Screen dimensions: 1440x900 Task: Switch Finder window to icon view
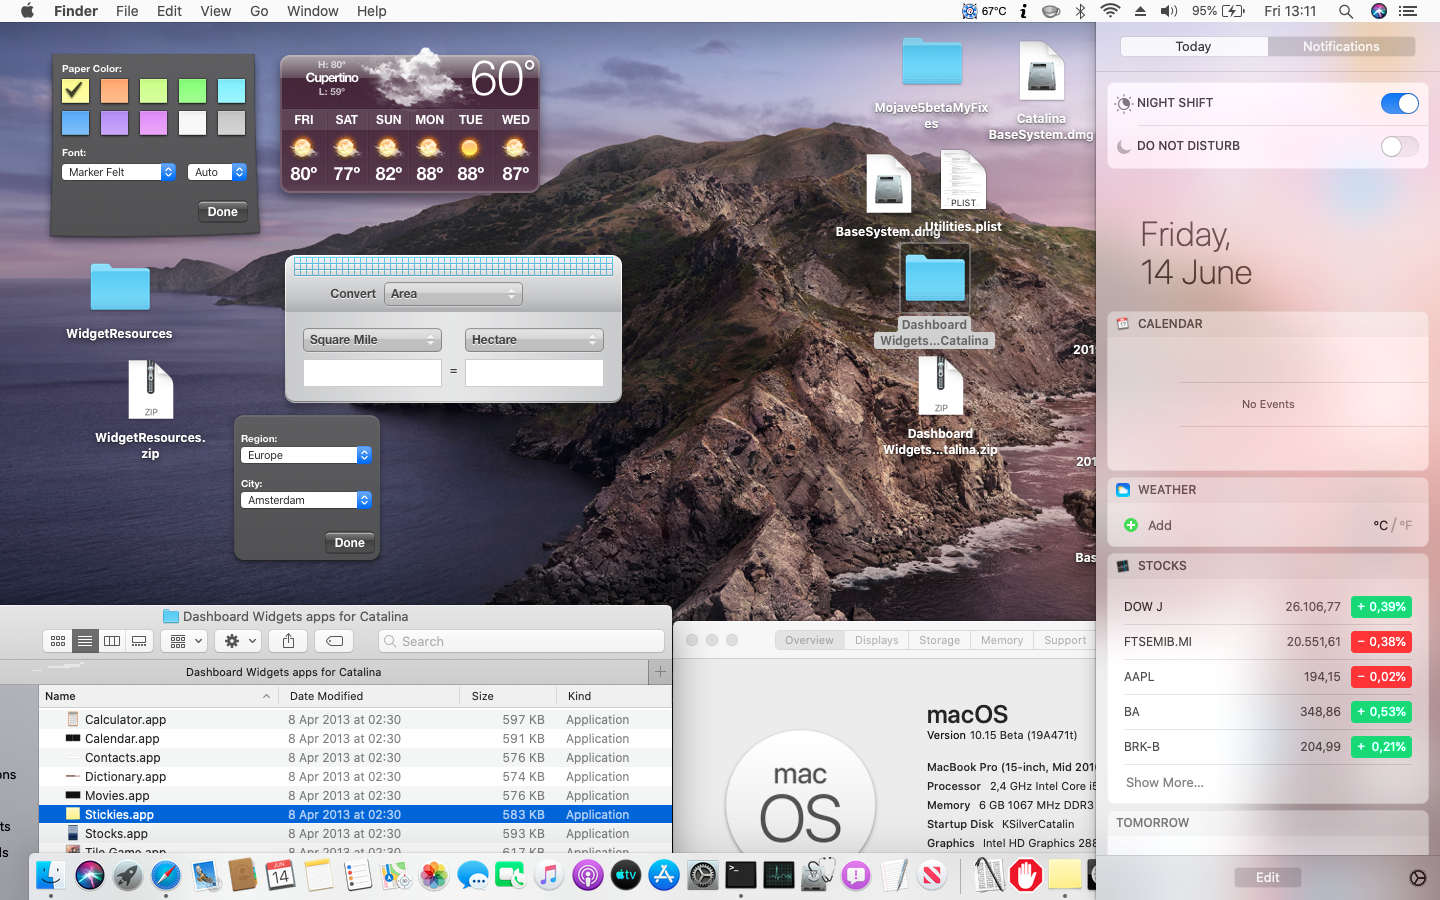(x=58, y=641)
